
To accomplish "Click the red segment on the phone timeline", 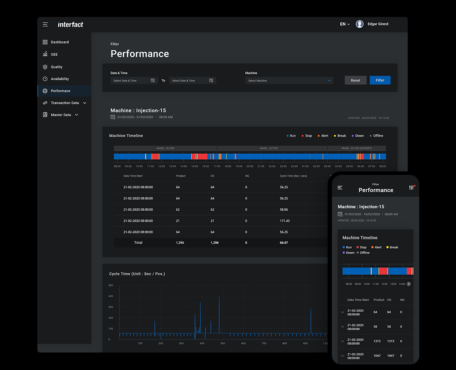I will [383, 271].
